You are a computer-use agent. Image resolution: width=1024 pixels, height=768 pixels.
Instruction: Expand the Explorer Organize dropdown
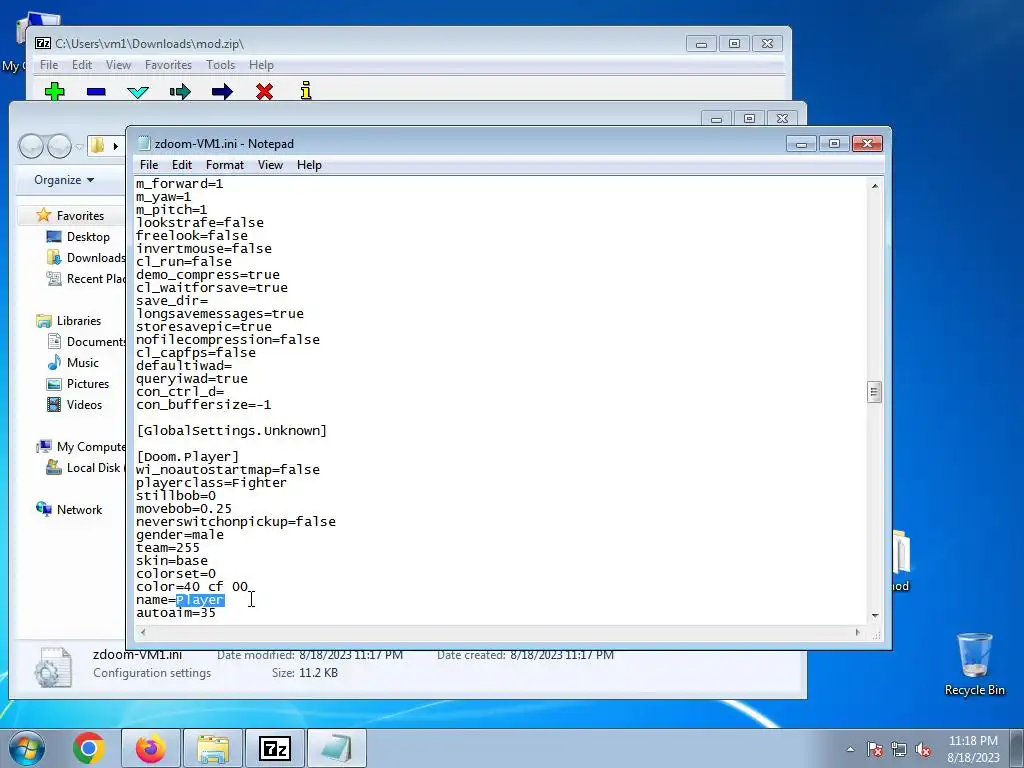click(64, 180)
